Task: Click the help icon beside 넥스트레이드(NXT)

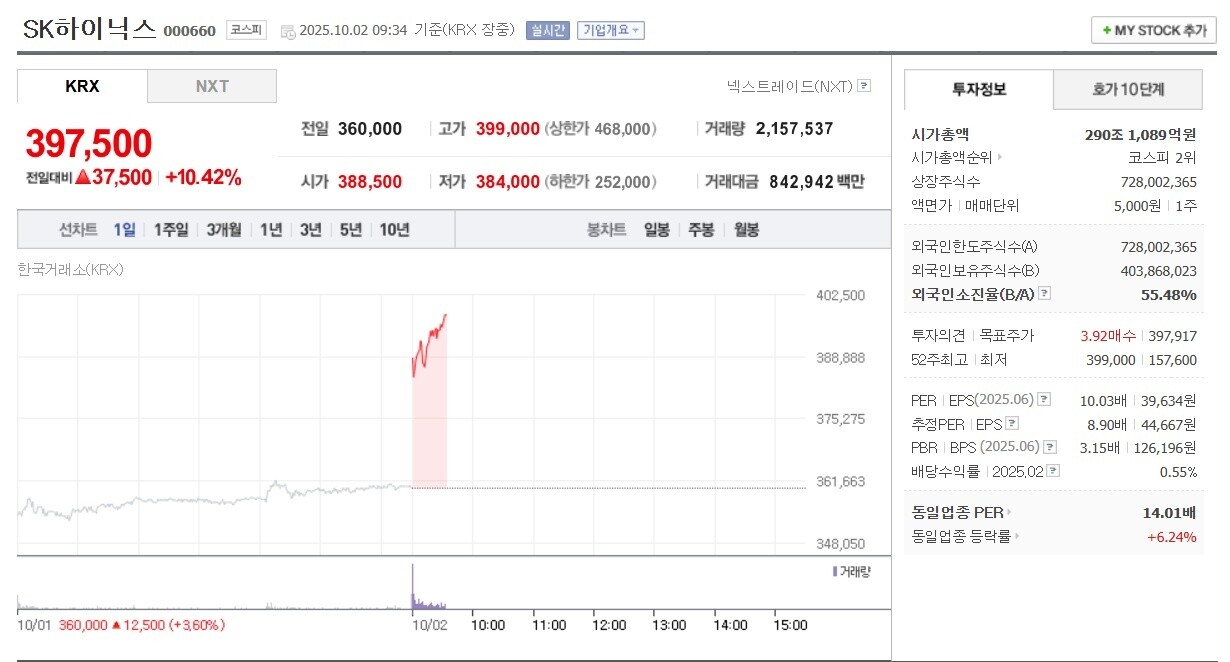Action: coord(864,86)
